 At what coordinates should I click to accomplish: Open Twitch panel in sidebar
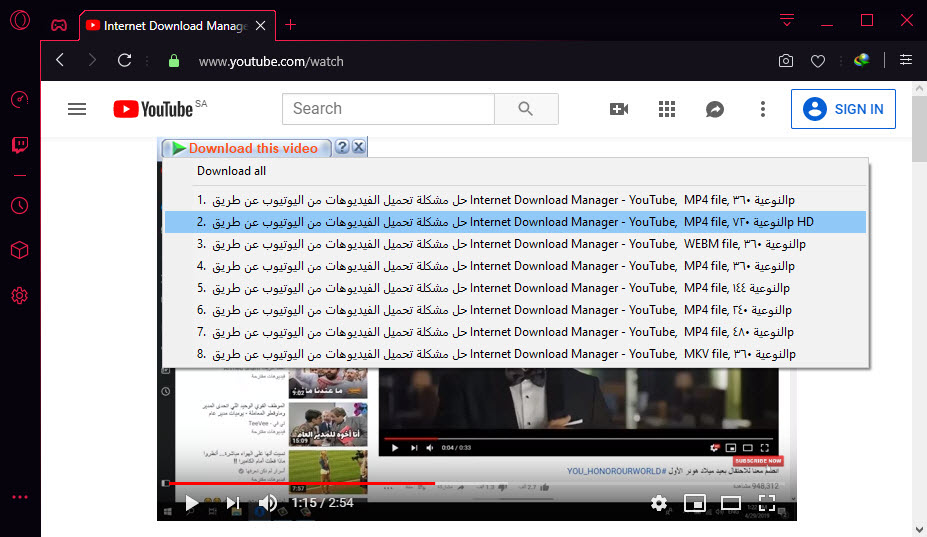pyautogui.click(x=20, y=145)
